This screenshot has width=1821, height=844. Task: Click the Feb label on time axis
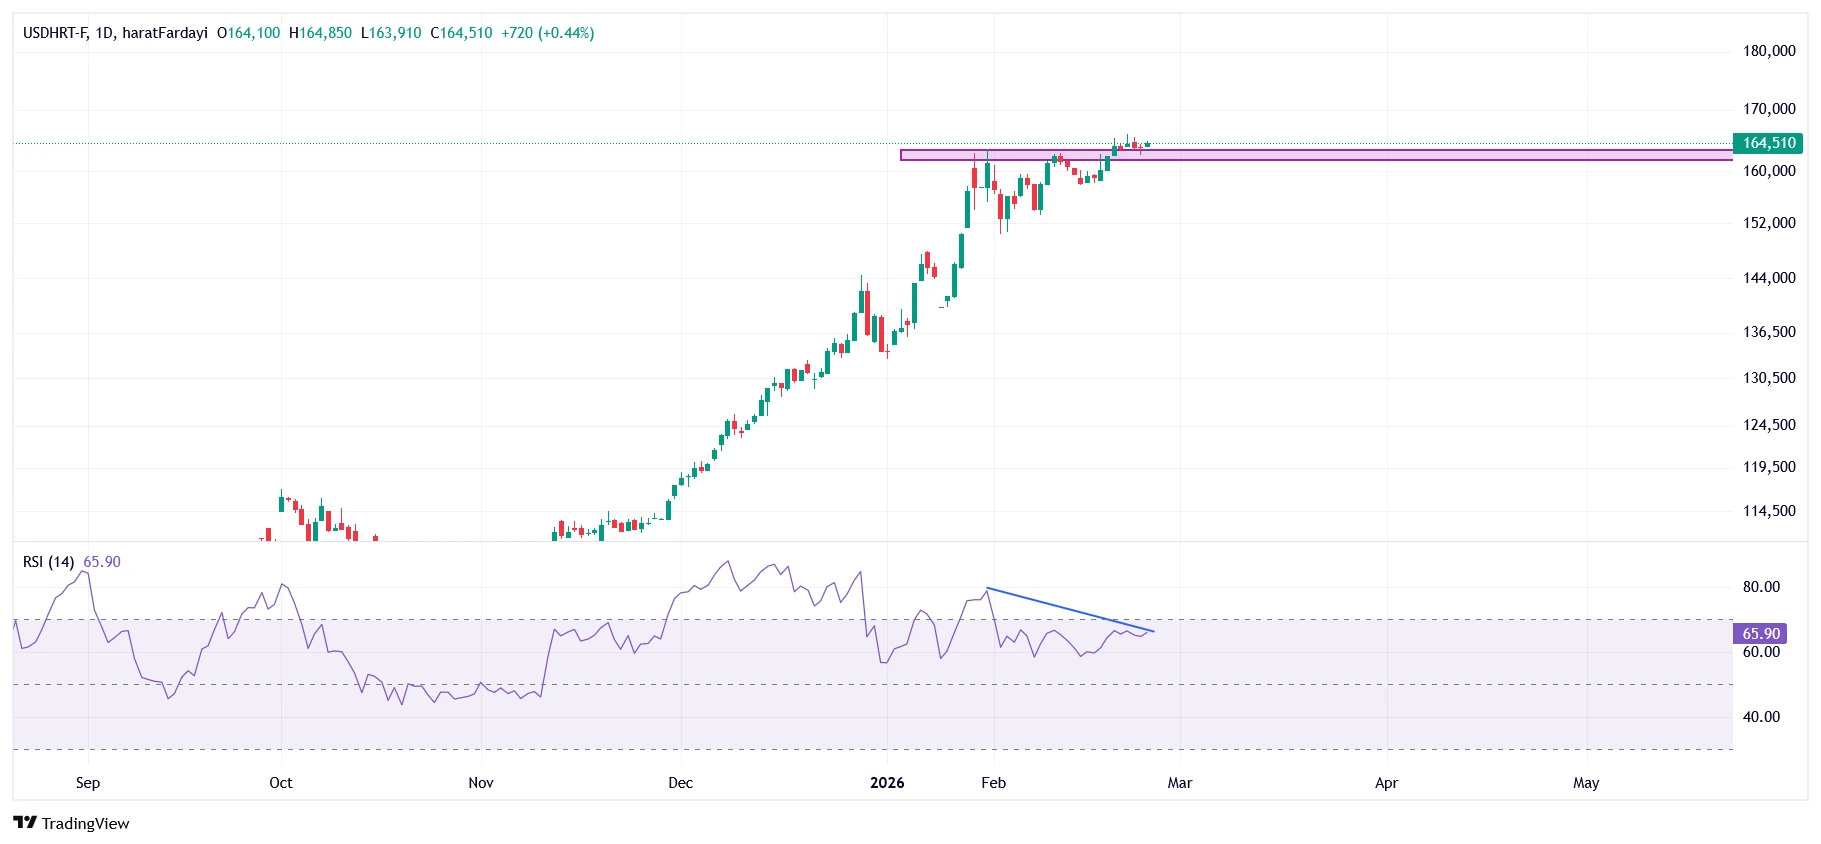(x=993, y=783)
